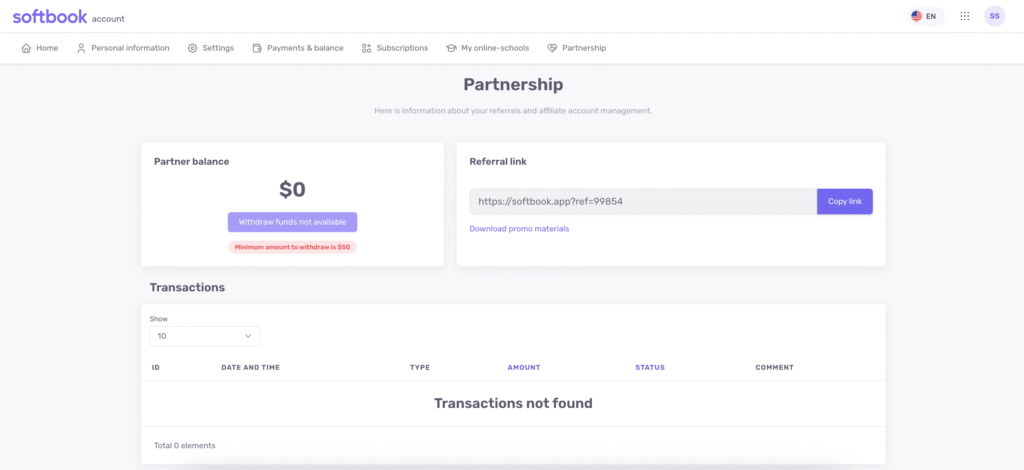Click the dropdown chevron in Show field
Image resolution: width=1024 pixels, height=470 pixels.
coord(248,336)
